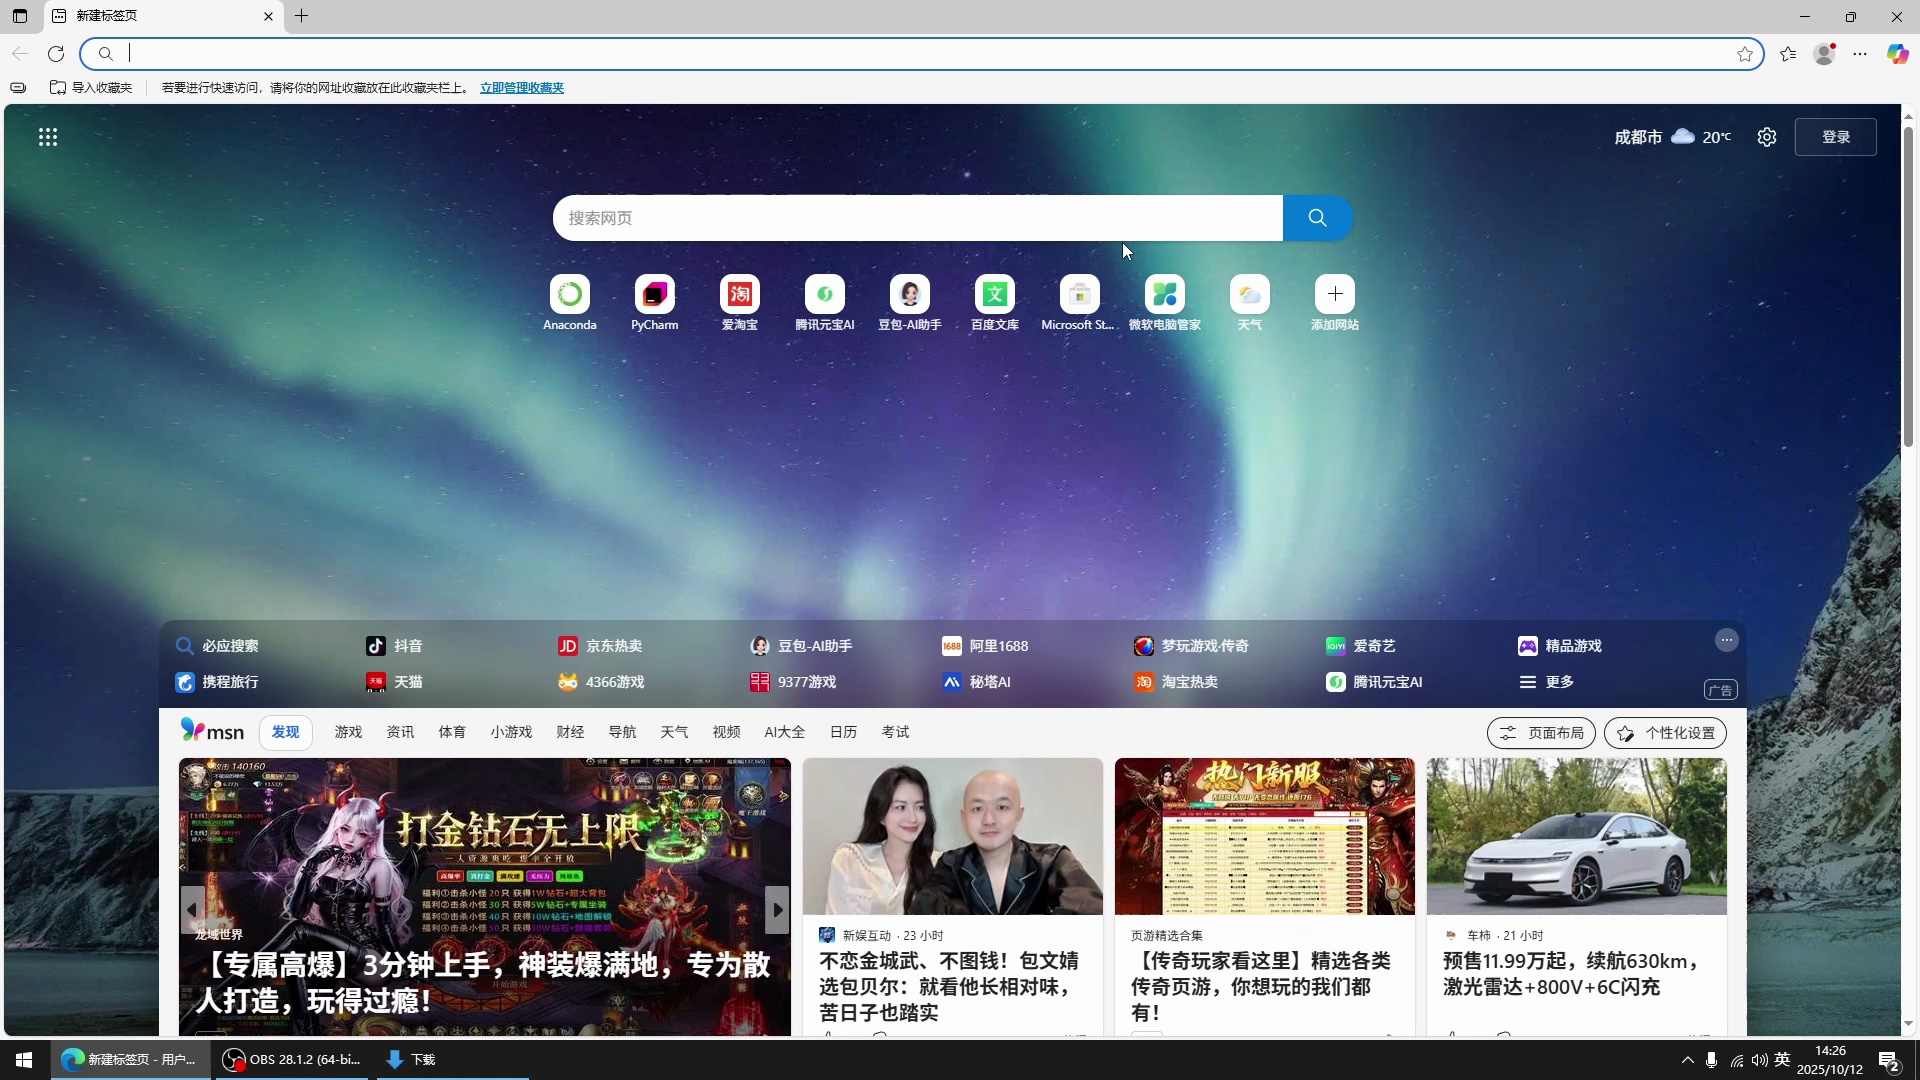Close the 新建标签页 tab
The width and height of the screenshot is (1920, 1080).
[x=268, y=16]
